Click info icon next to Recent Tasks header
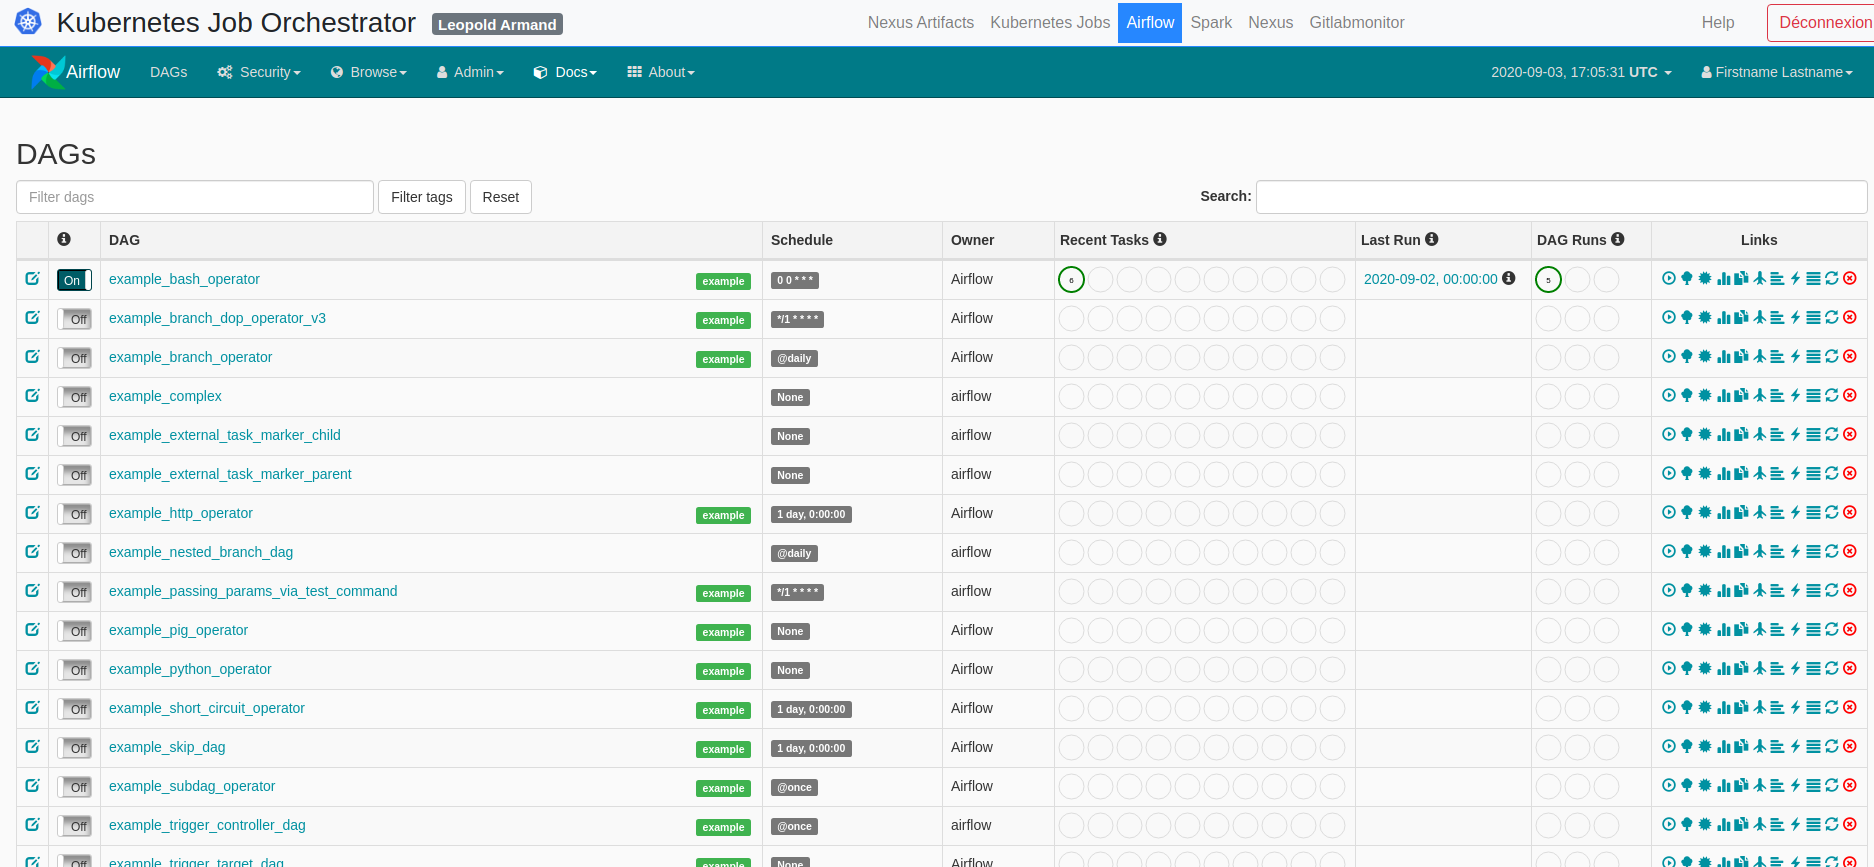The image size is (1874, 867). pyautogui.click(x=1160, y=239)
